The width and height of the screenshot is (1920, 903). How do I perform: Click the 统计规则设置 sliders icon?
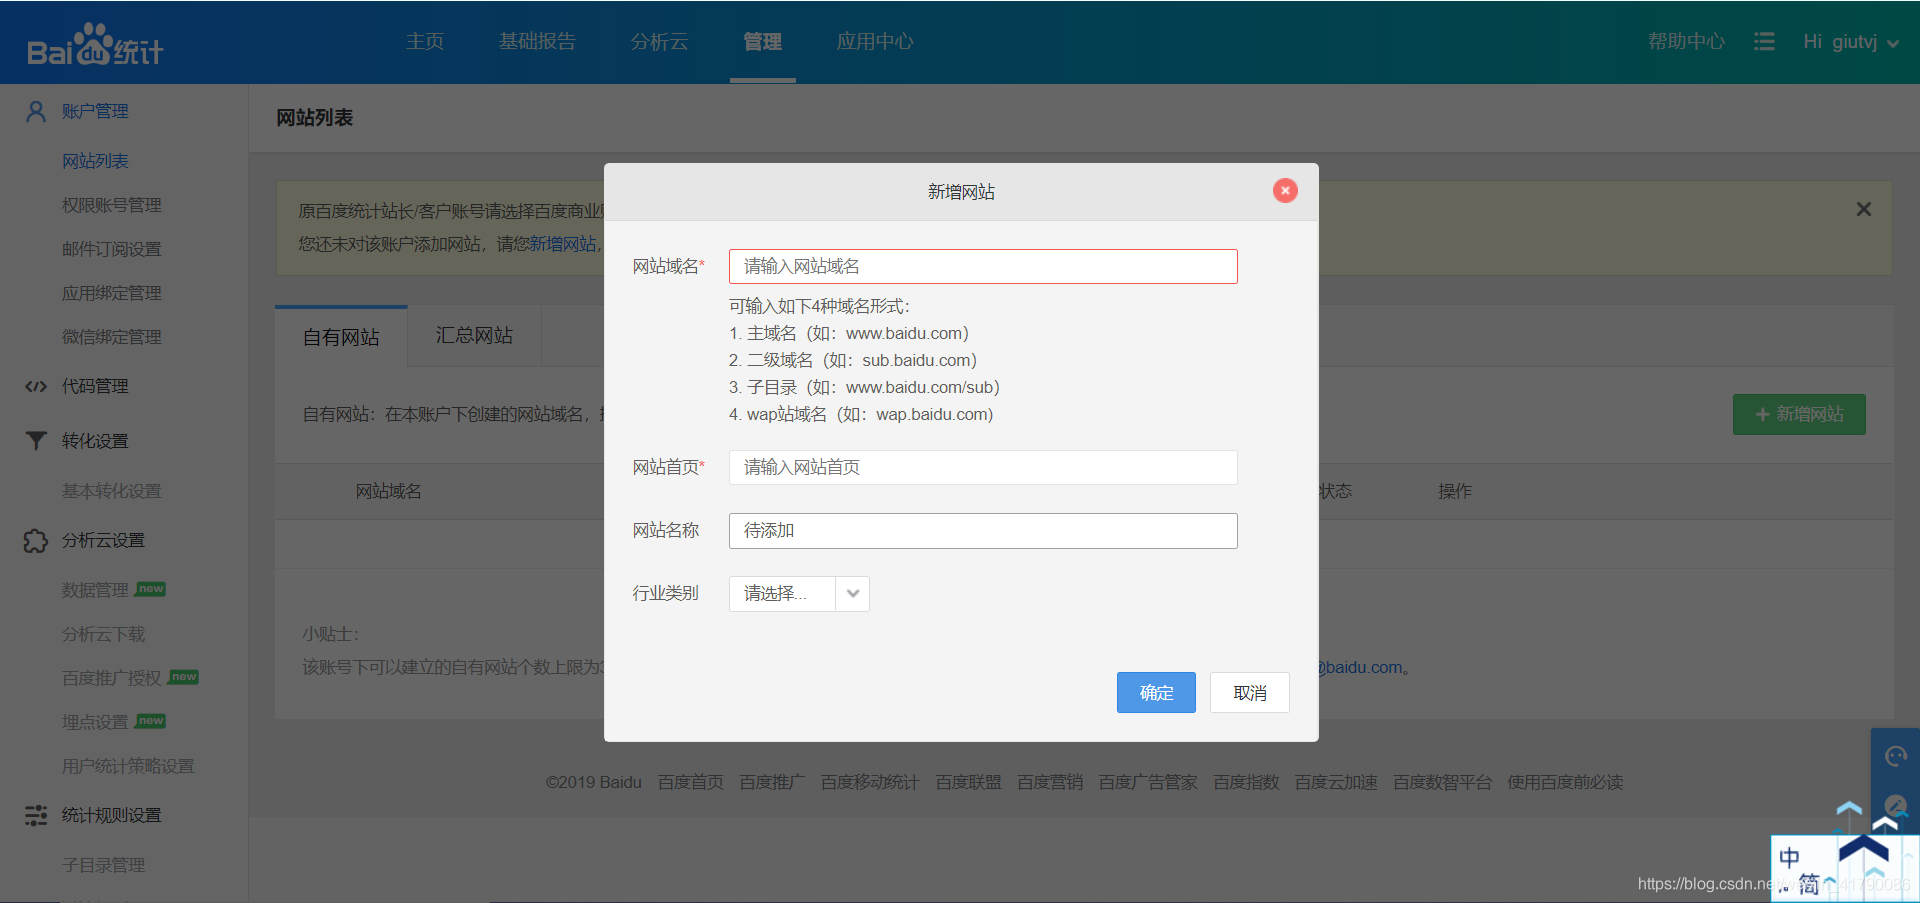[x=36, y=815]
